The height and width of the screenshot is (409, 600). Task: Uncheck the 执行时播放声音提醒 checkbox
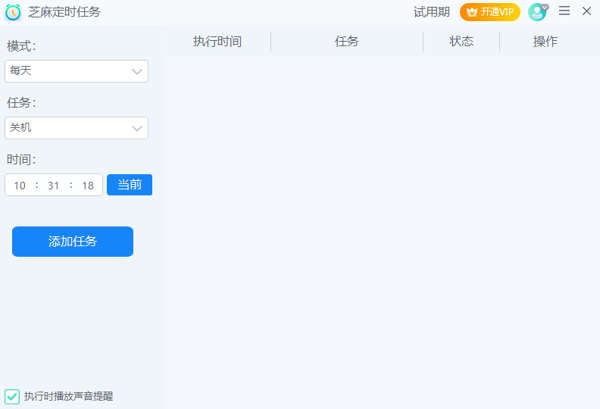click(12, 397)
